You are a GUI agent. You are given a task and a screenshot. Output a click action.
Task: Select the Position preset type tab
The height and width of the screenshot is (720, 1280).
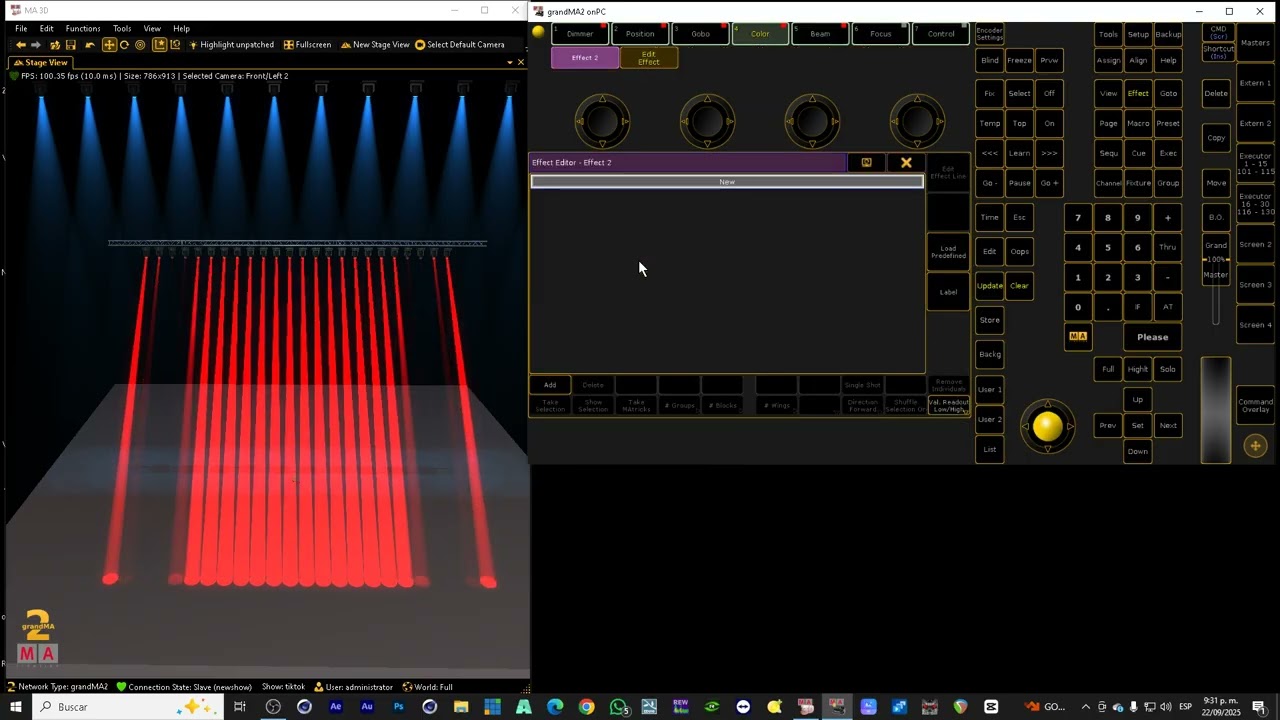tap(640, 34)
